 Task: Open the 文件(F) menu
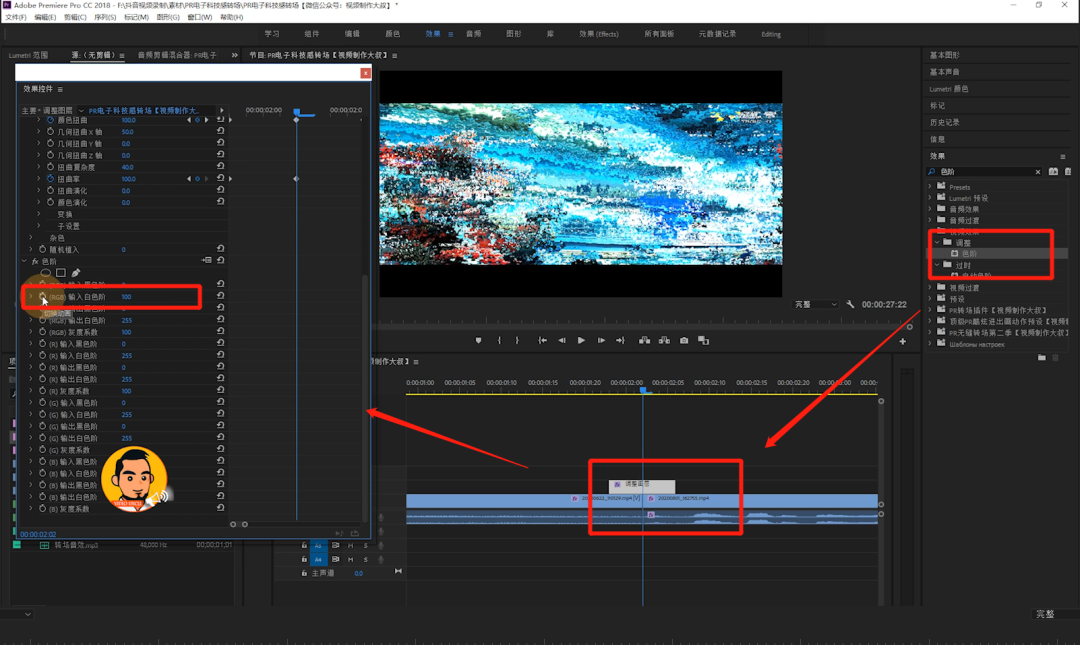click(15, 17)
